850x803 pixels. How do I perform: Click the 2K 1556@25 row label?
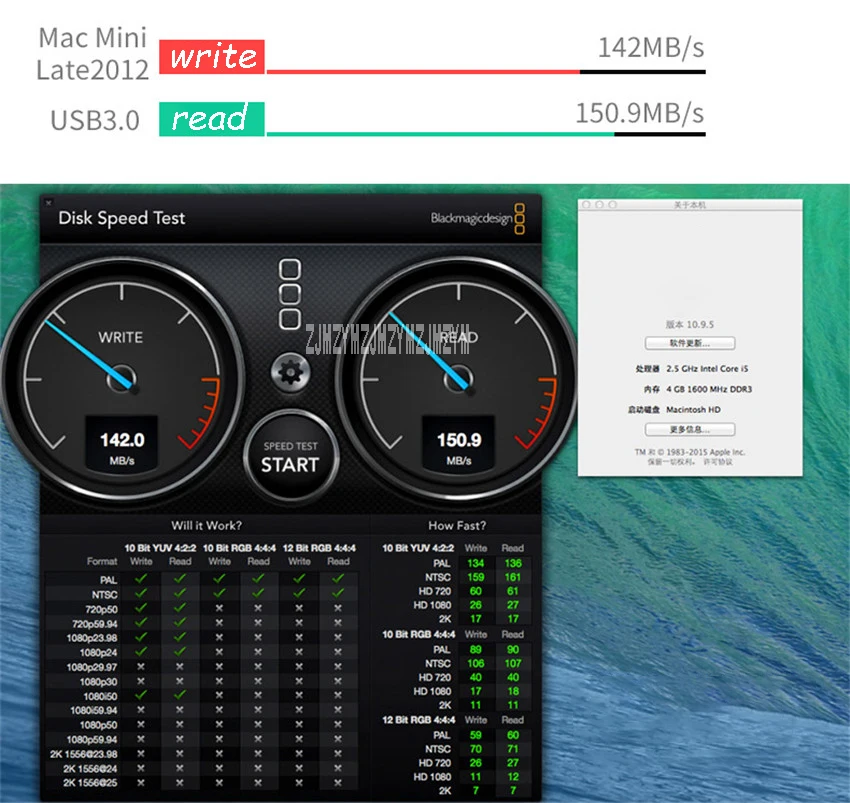tap(90, 782)
